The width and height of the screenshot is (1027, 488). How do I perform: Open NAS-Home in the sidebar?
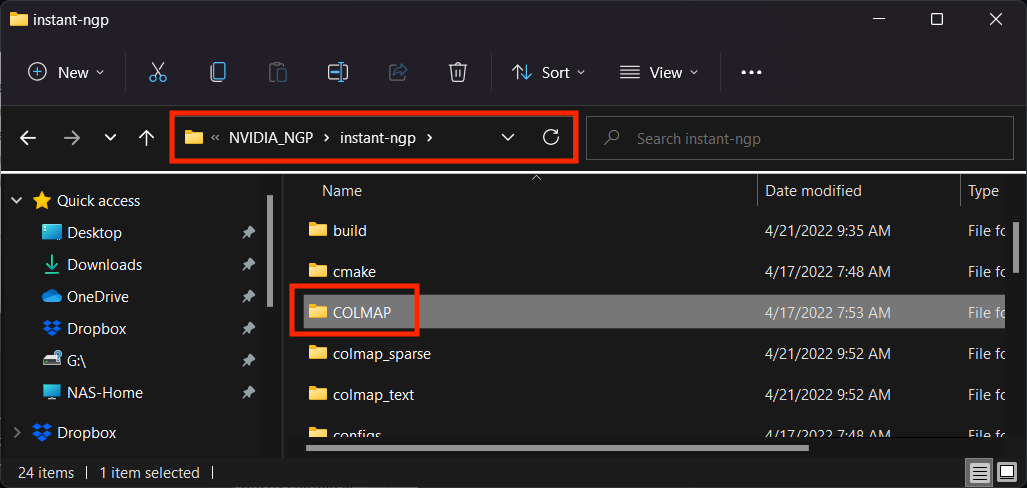(x=105, y=392)
